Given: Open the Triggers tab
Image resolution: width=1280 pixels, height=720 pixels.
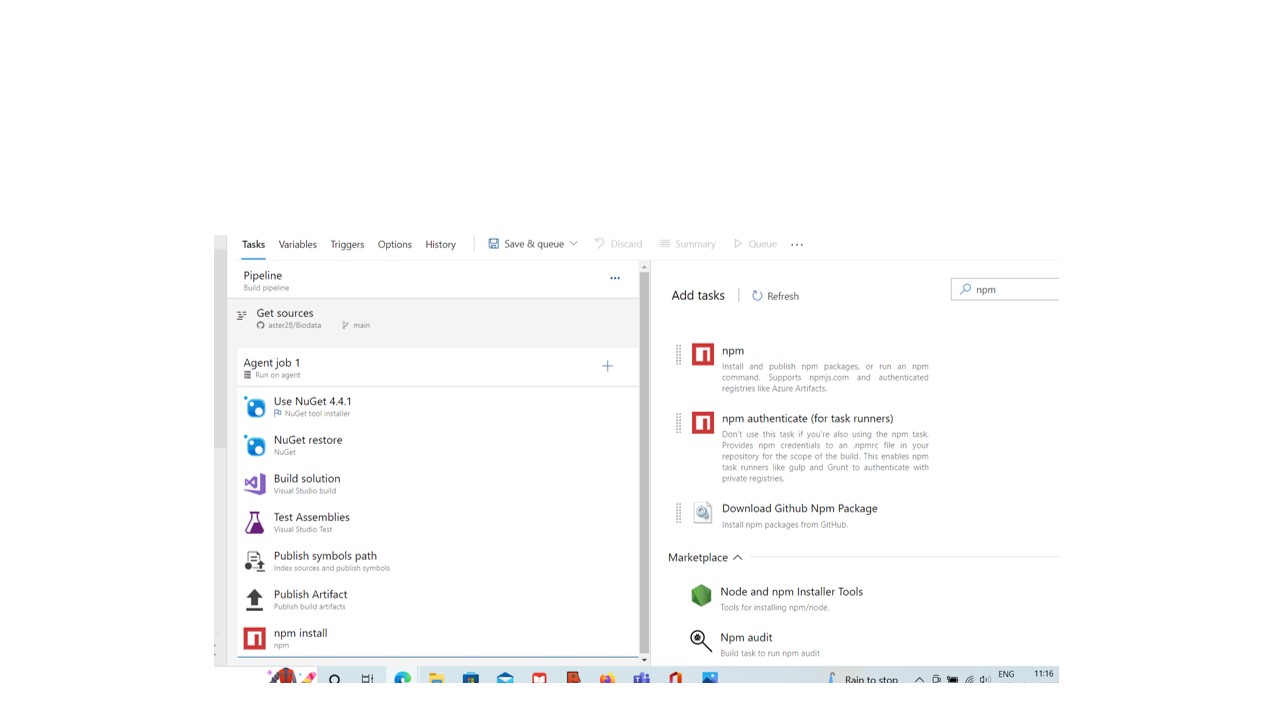Looking at the screenshot, I should pyautogui.click(x=347, y=244).
